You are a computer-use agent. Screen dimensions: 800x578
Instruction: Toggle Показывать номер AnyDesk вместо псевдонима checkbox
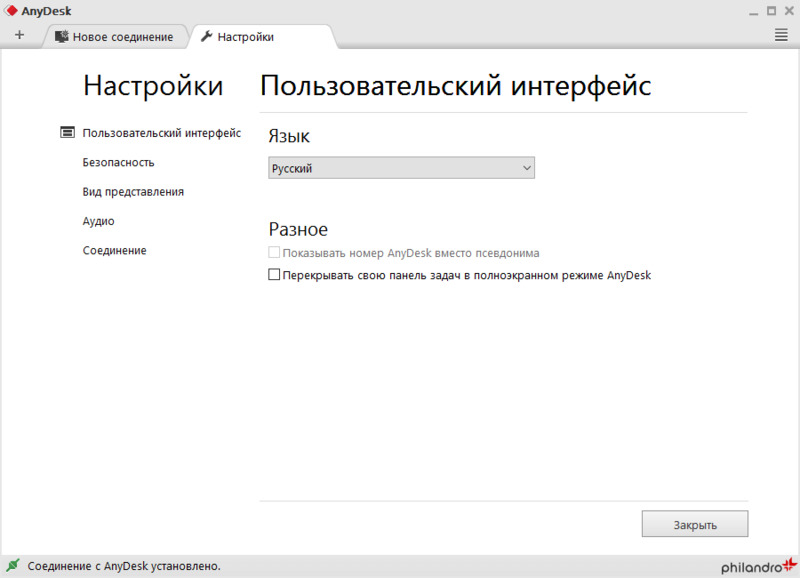coord(274,253)
